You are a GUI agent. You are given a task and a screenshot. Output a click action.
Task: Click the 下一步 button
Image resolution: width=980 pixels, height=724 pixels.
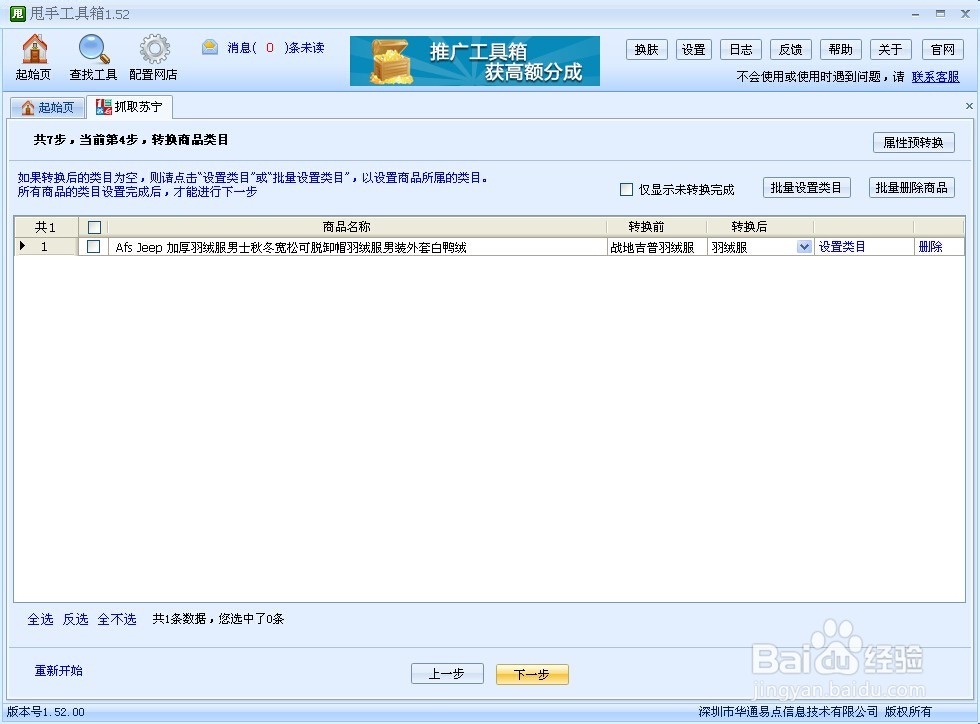(x=531, y=674)
